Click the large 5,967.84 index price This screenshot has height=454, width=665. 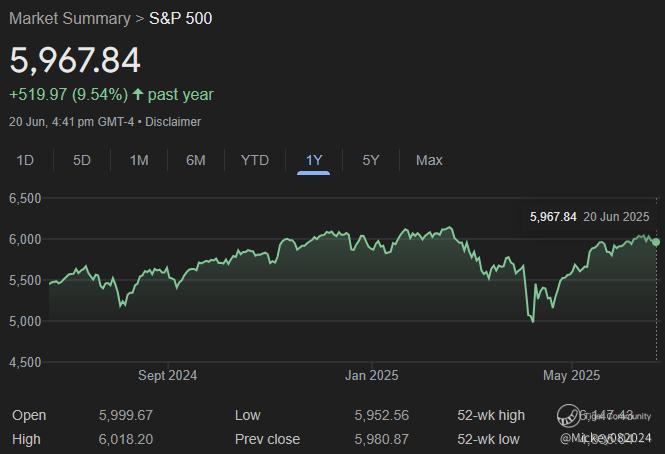[75, 60]
